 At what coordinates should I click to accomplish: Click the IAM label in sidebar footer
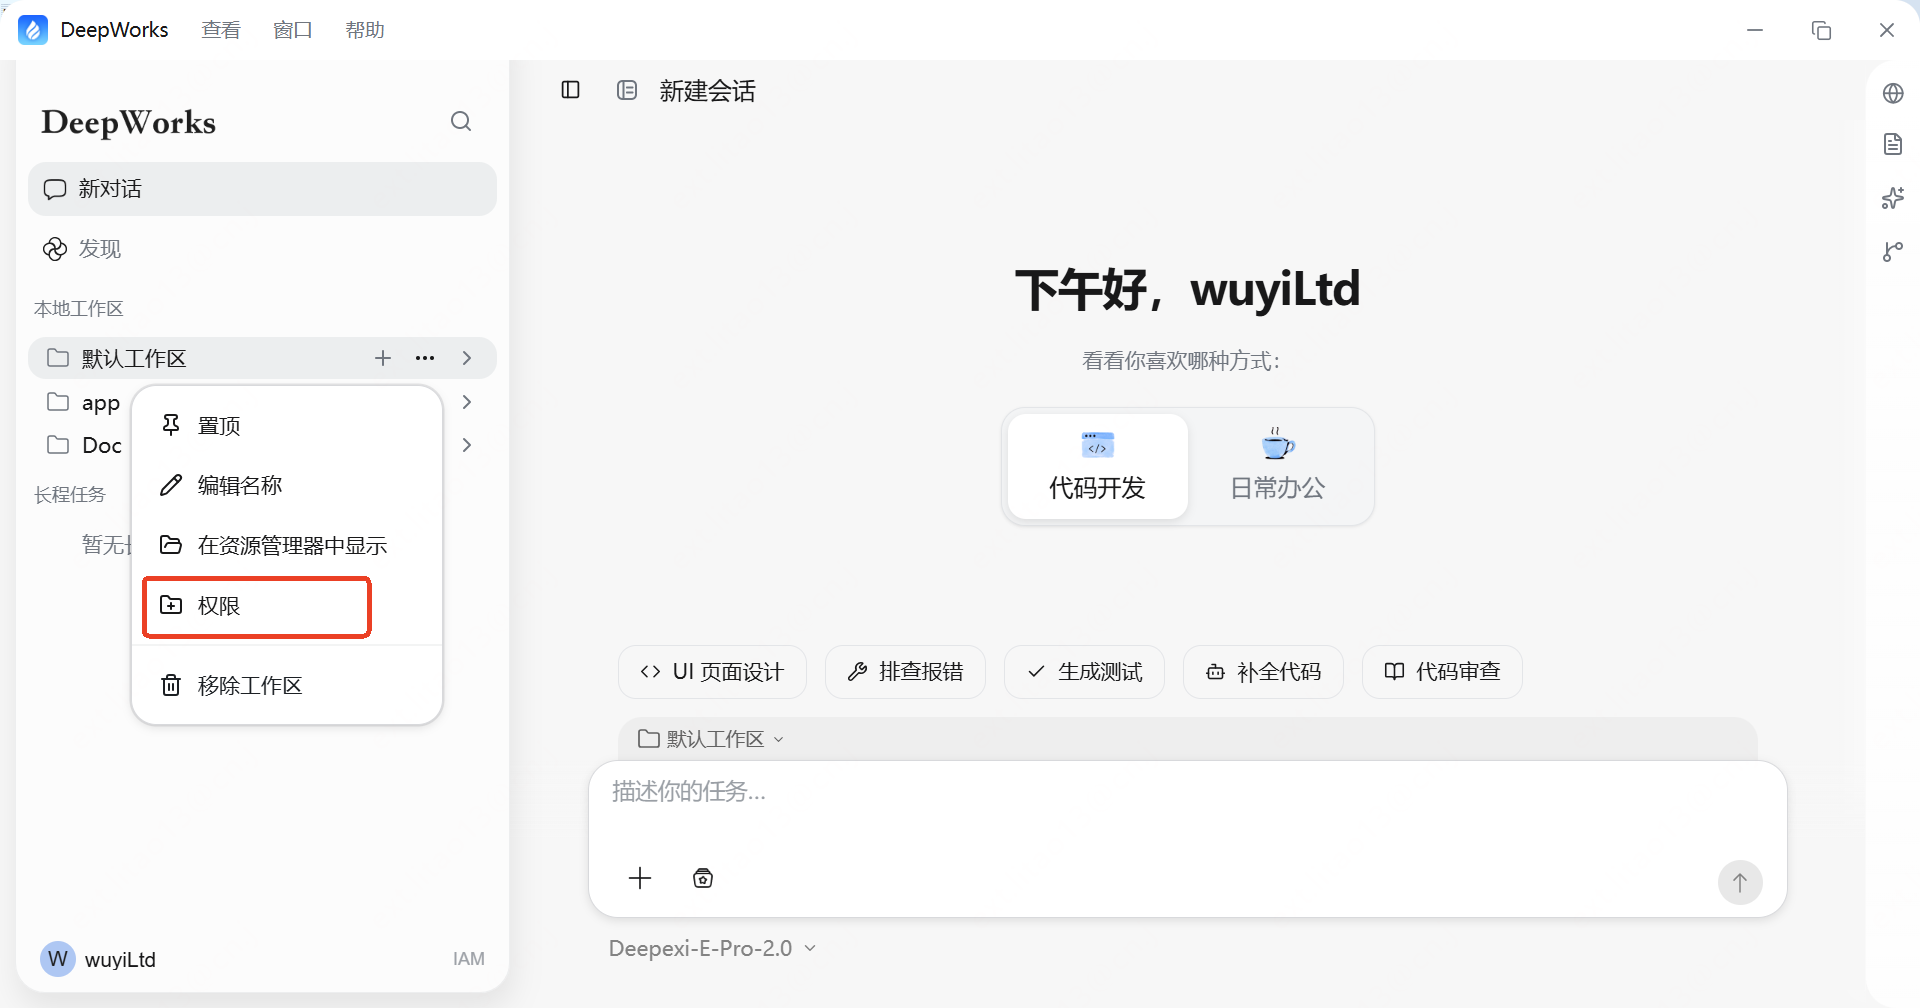pos(468,959)
